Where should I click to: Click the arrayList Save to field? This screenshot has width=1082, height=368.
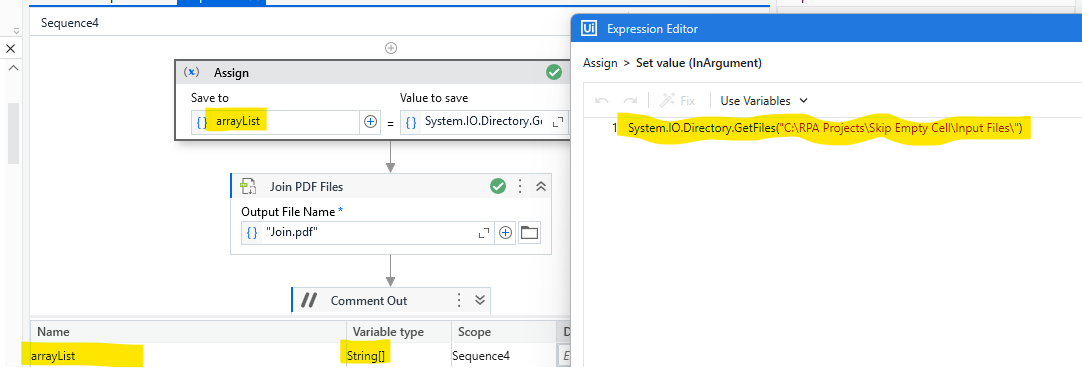275,122
